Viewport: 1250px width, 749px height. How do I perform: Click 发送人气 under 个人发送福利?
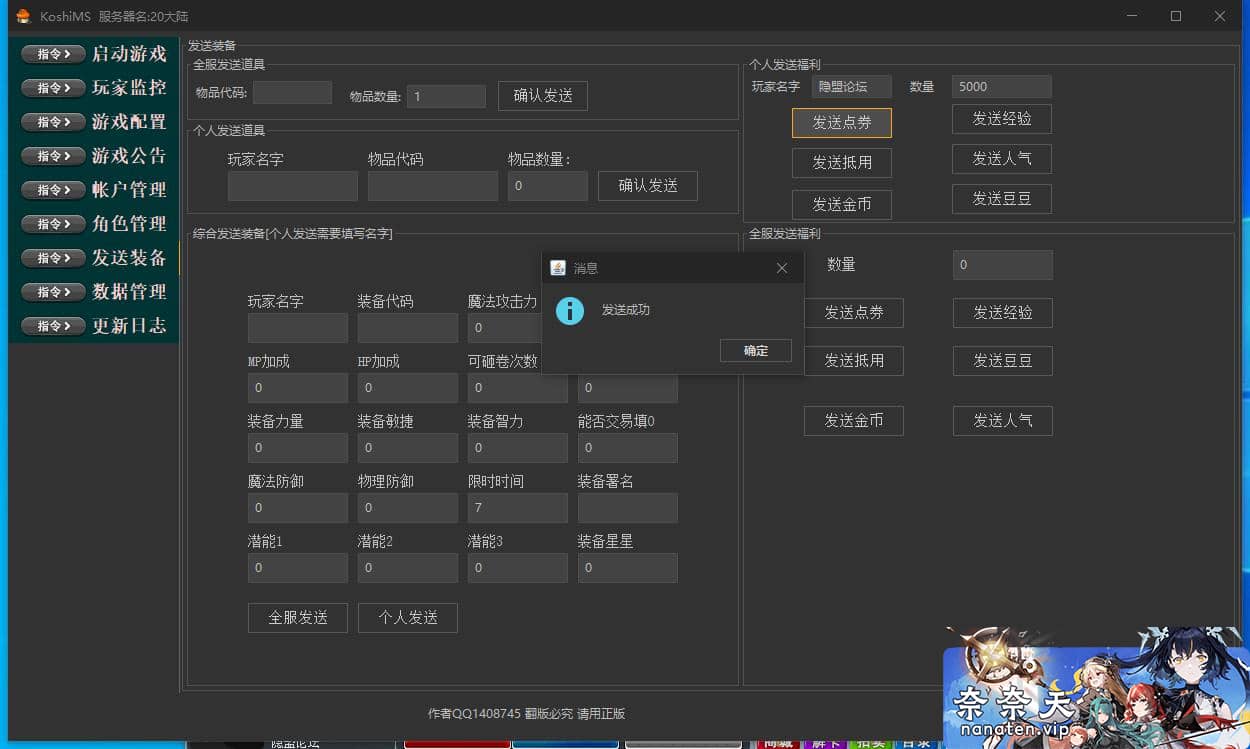pyautogui.click(x=1002, y=159)
